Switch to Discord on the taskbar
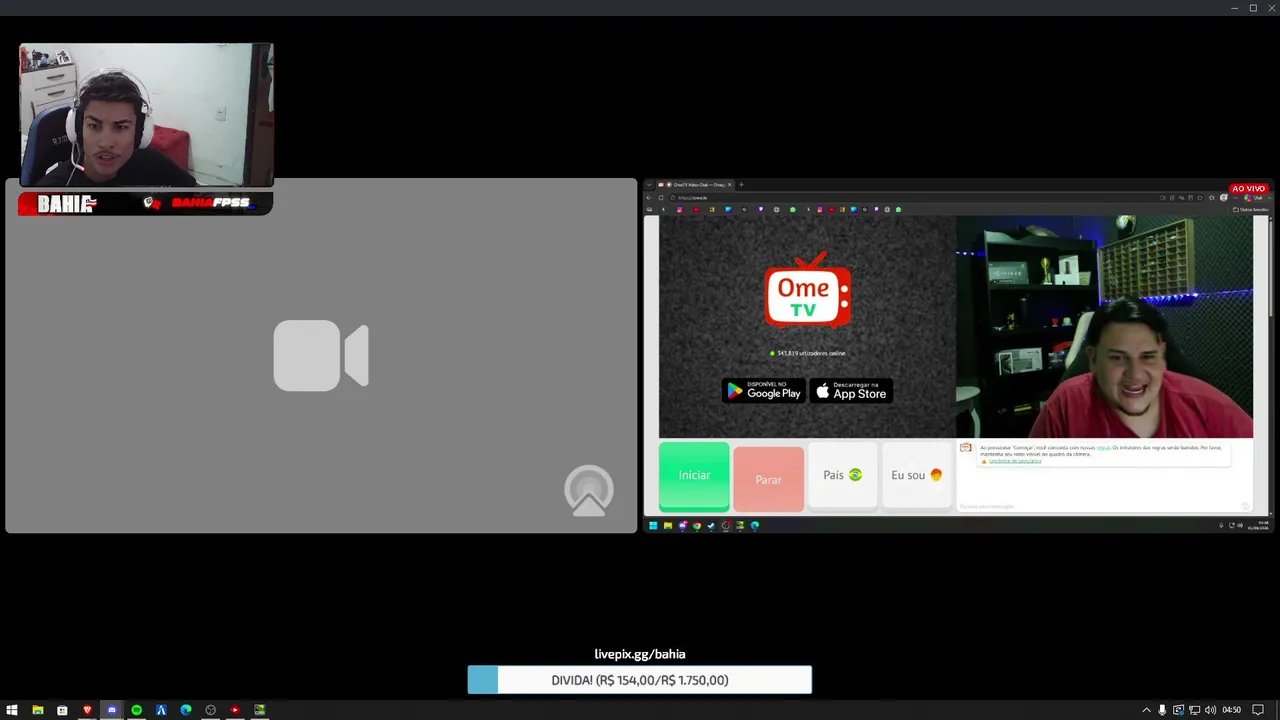 point(112,710)
